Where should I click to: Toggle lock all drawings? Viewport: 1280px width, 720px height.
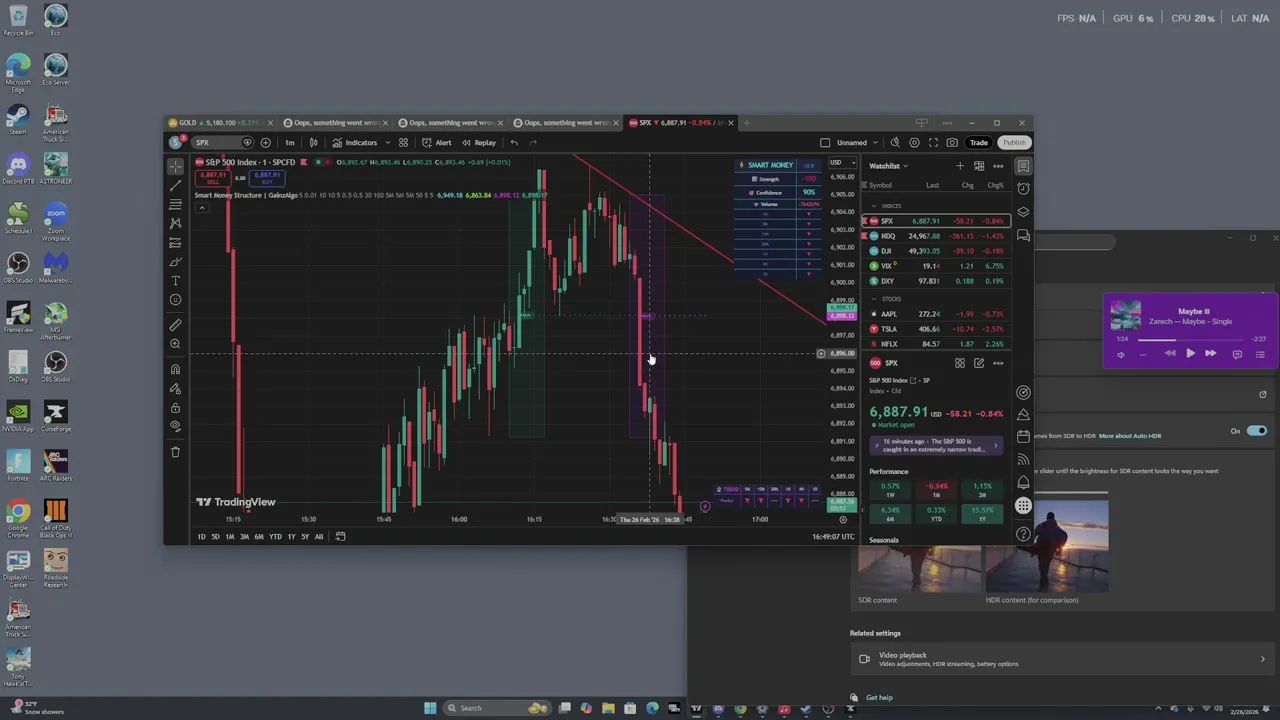pyautogui.click(x=176, y=407)
